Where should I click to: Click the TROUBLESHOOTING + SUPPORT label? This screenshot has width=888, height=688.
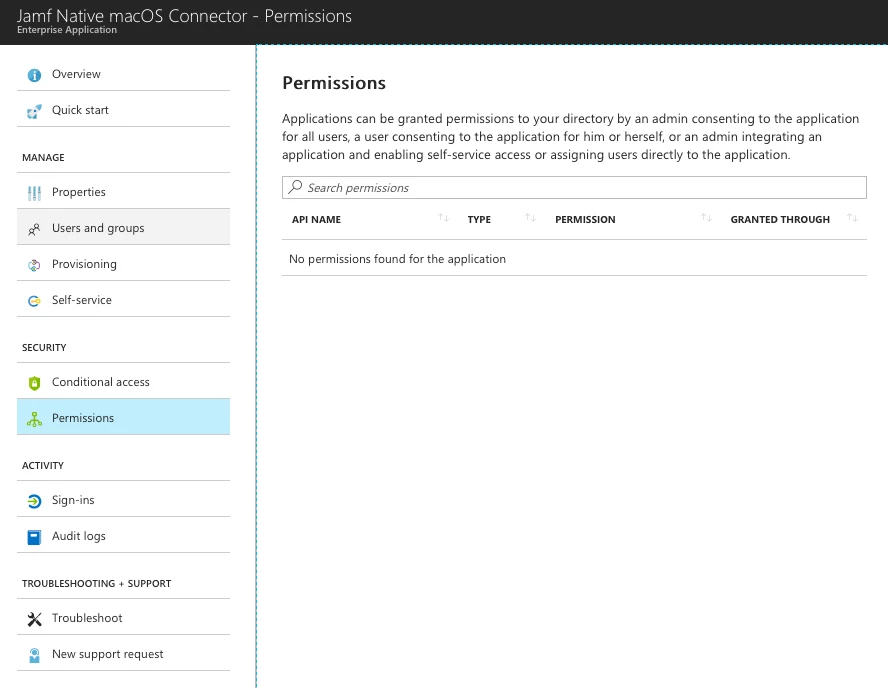point(96,584)
